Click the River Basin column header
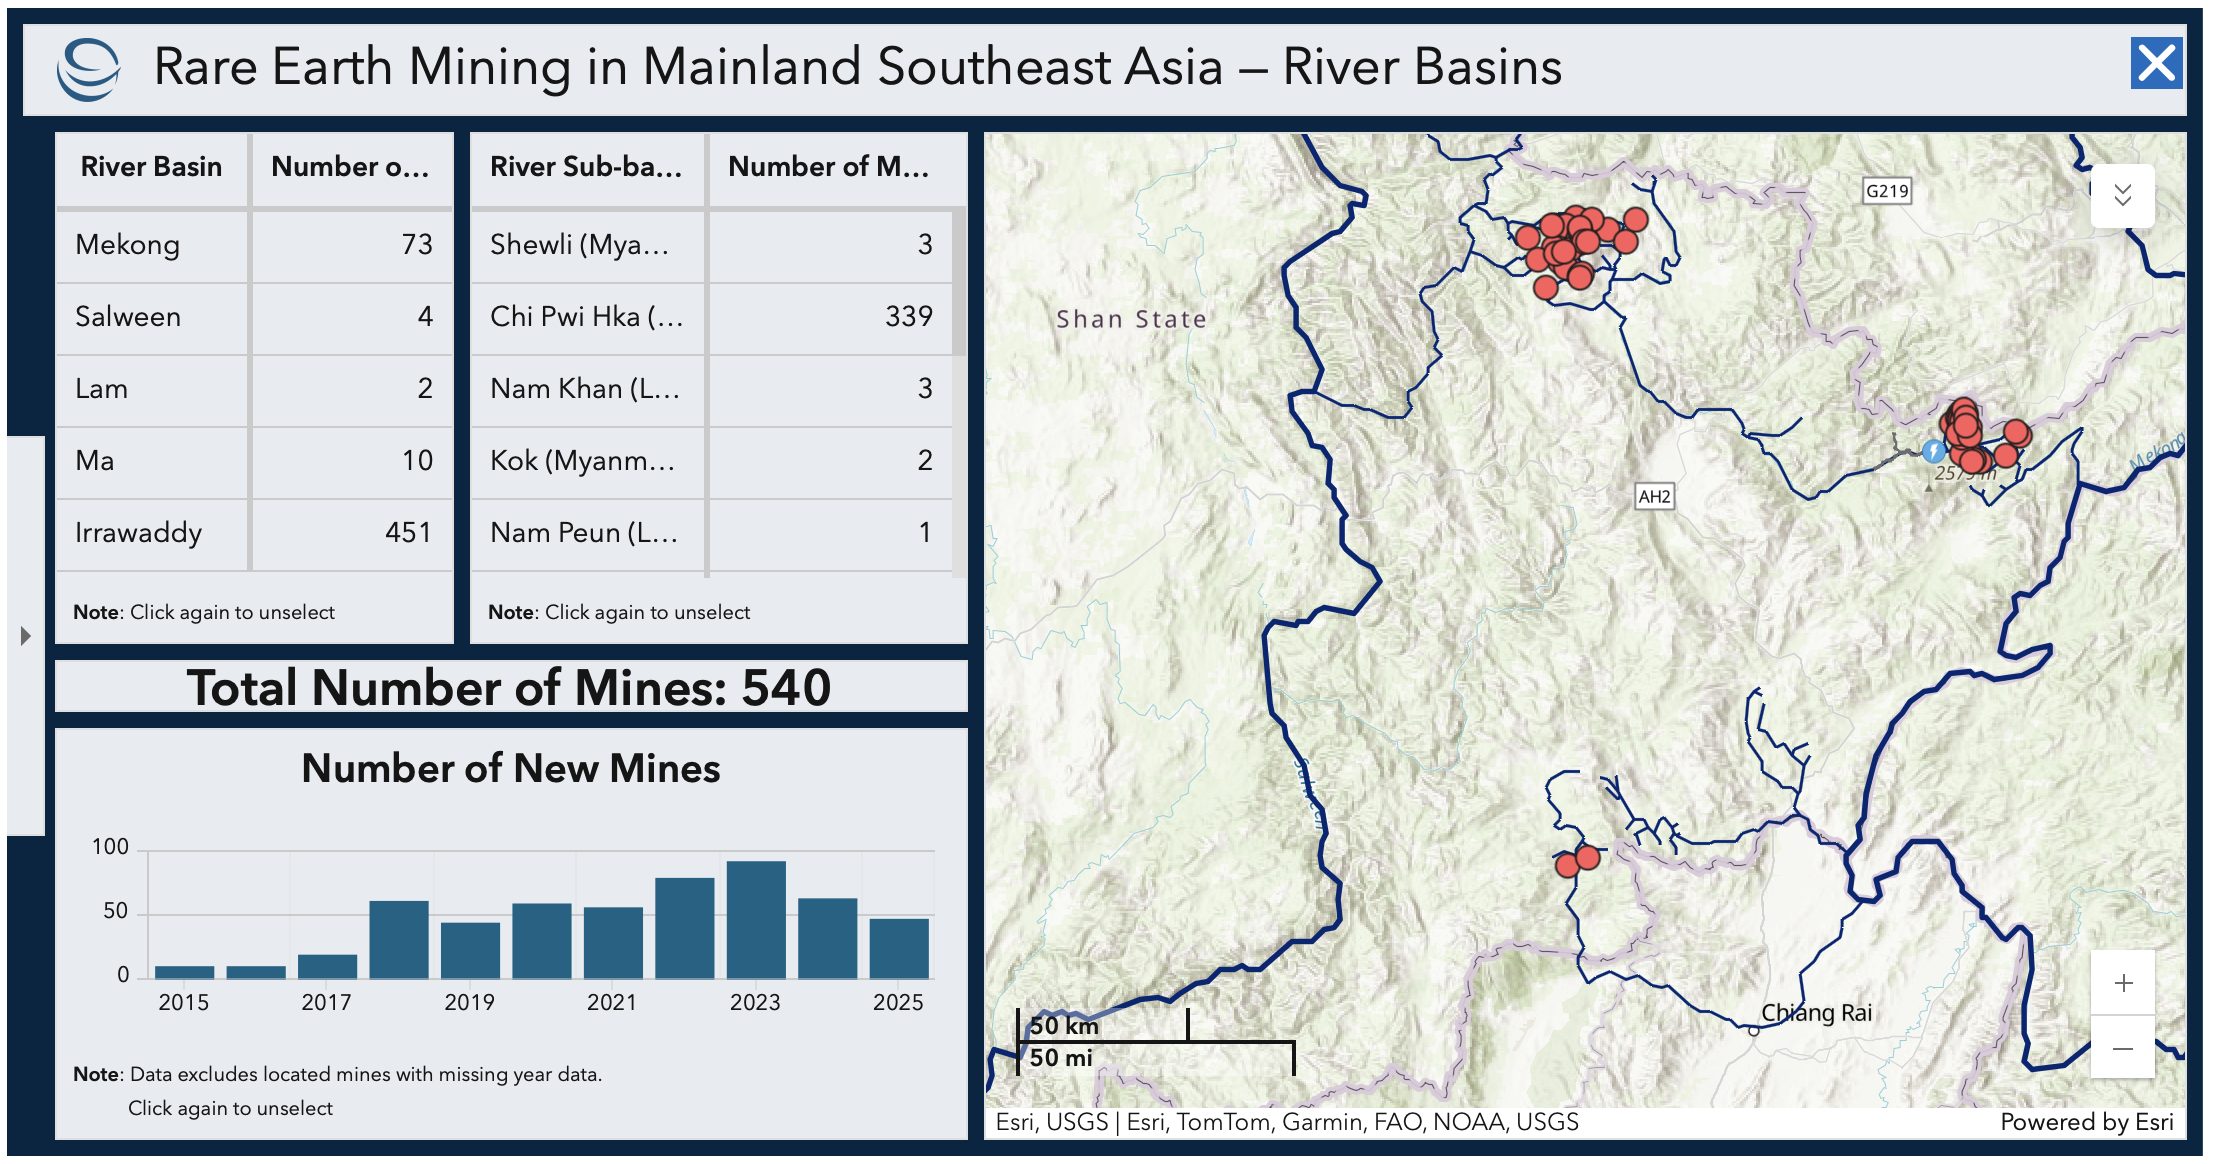 [151, 167]
